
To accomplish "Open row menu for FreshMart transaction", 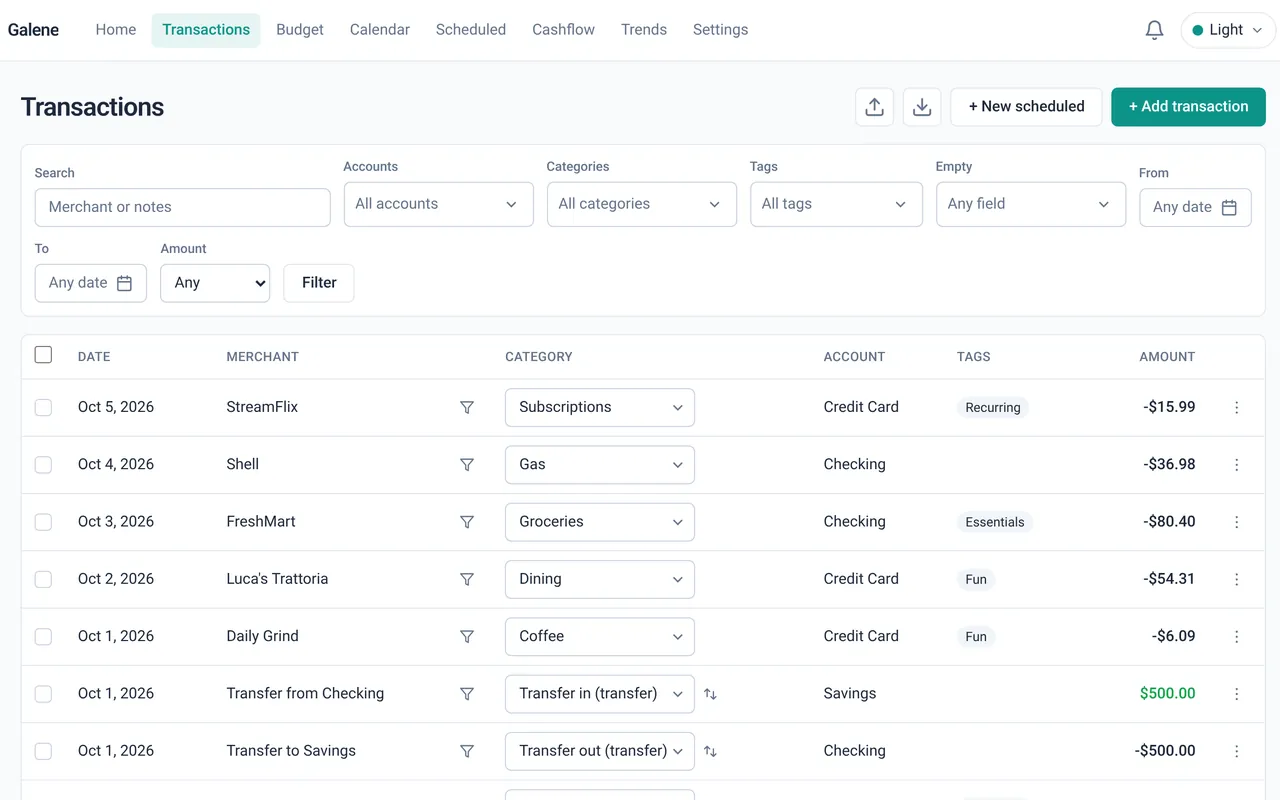I will tap(1237, 522).
